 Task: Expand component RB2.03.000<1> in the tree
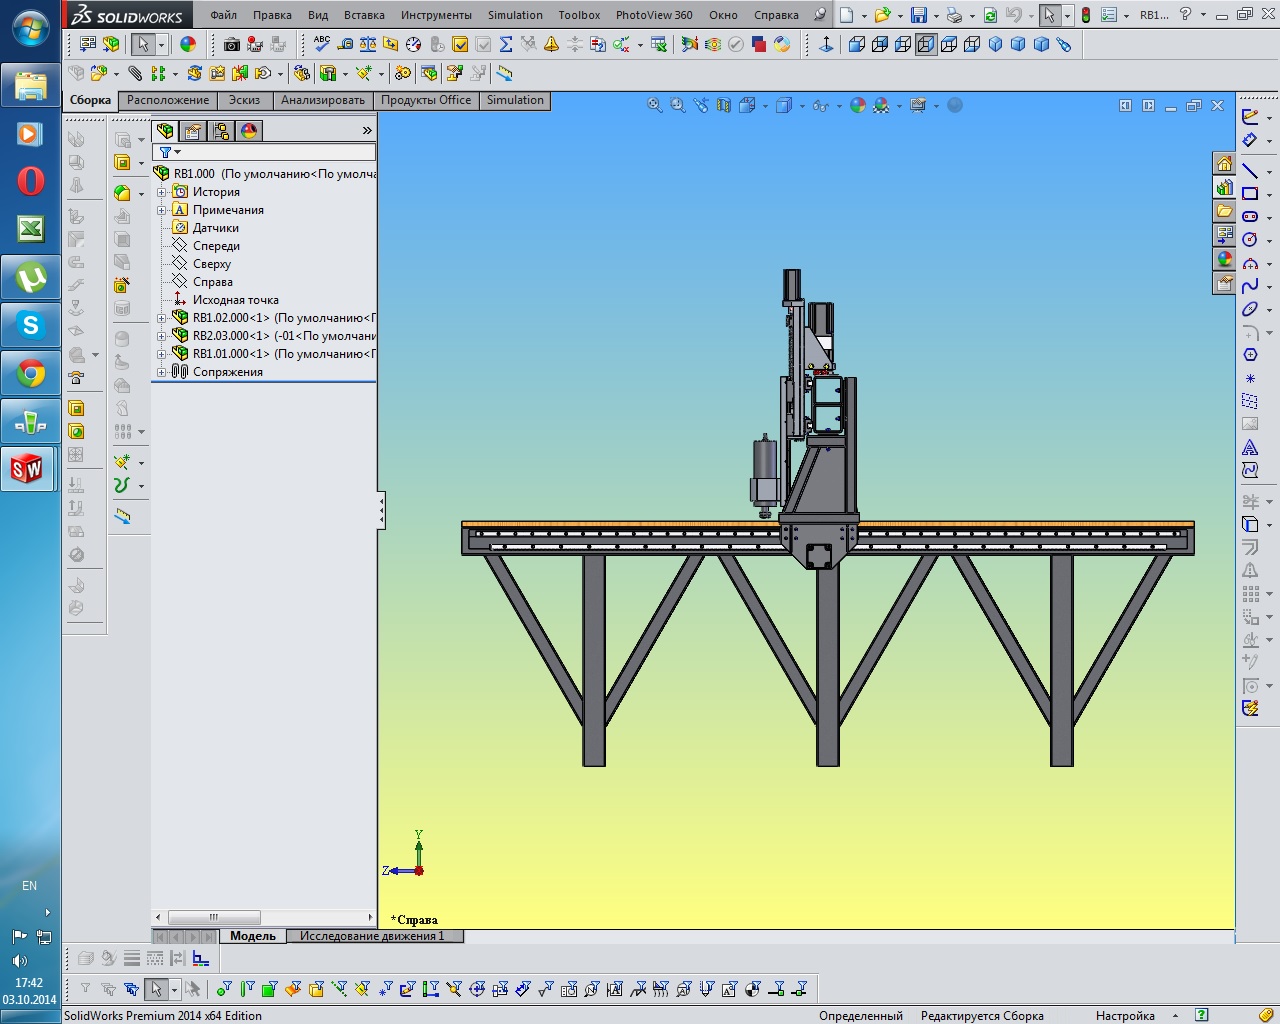coord(162,336)
